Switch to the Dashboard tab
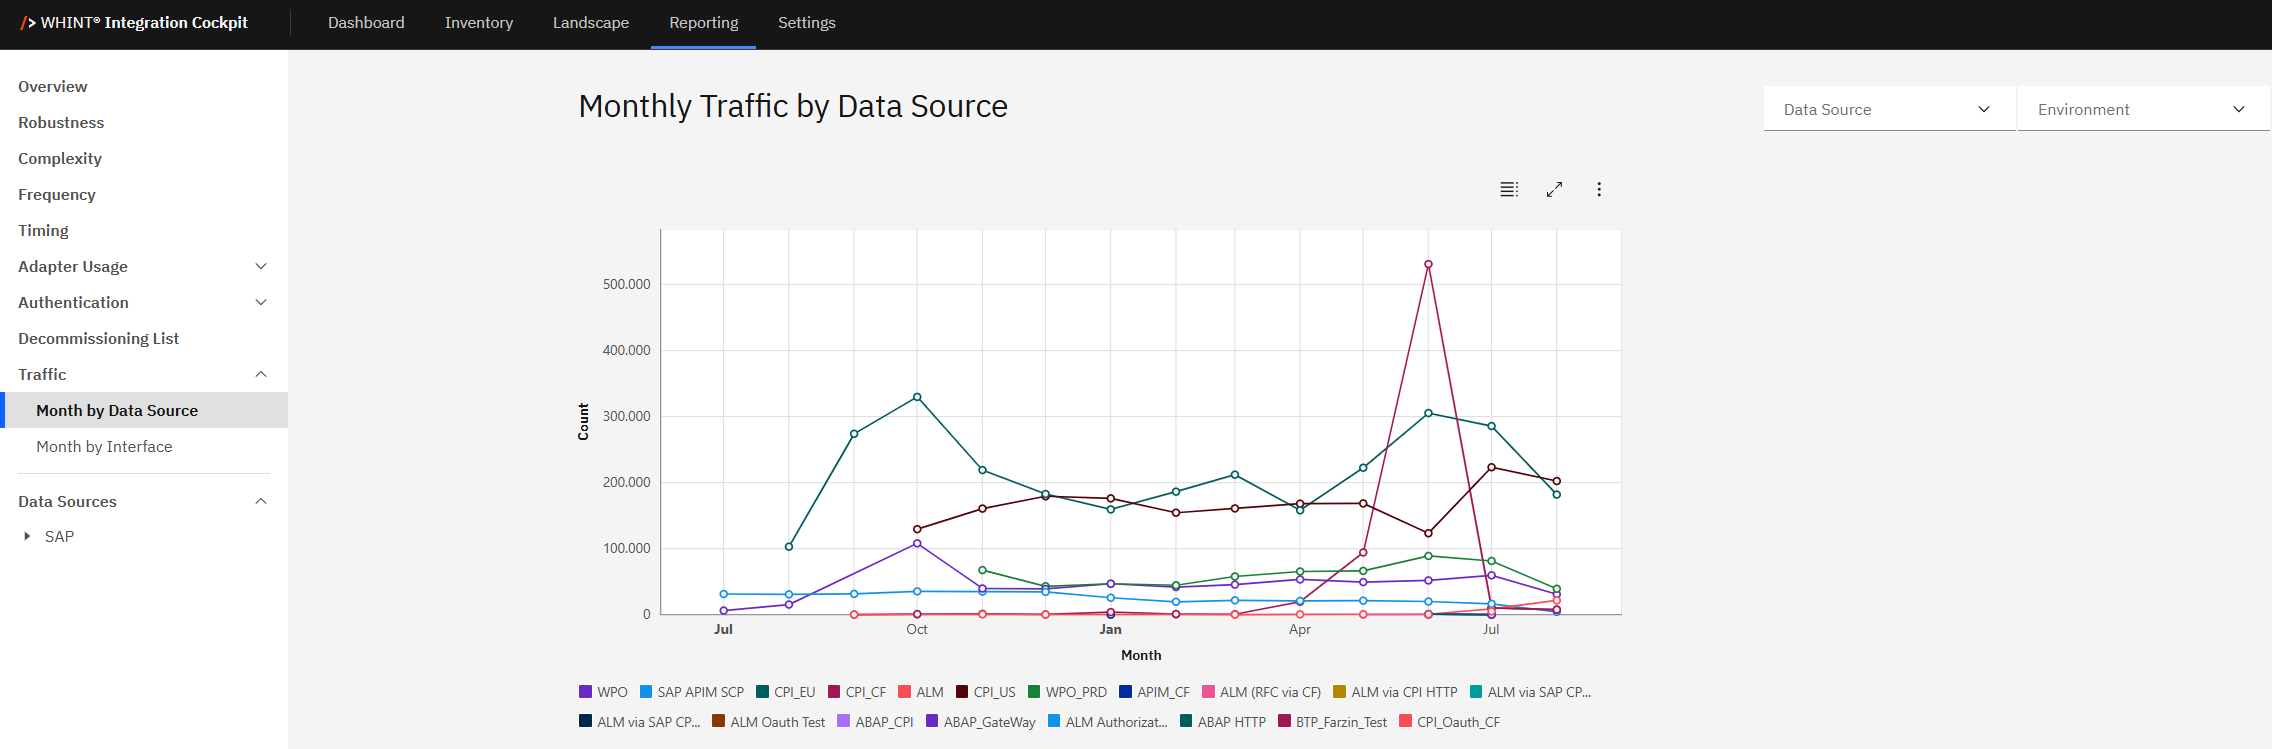This screenshot has width=2272, height=749. pyautogui.click(x=366, y=23)
